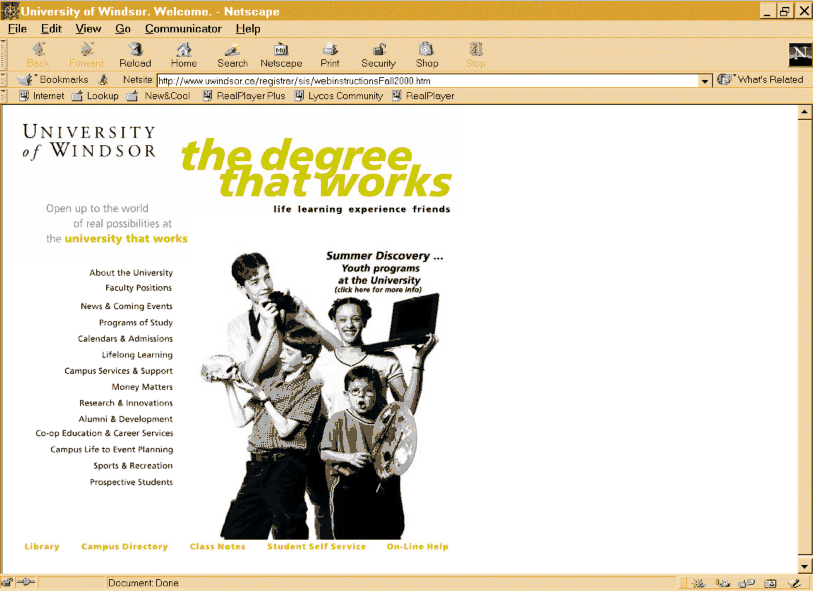Open the Communicator menu
The image size is (813, 591).
click(183, 29)
